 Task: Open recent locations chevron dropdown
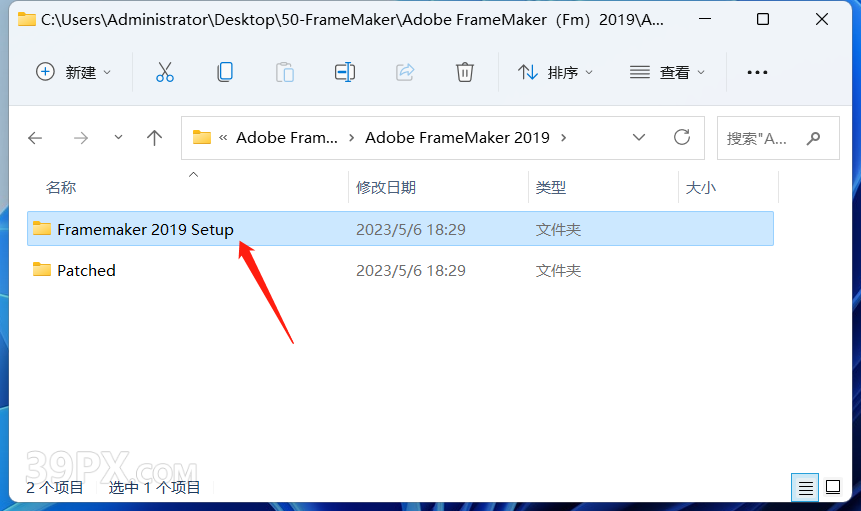pos(118,137)
